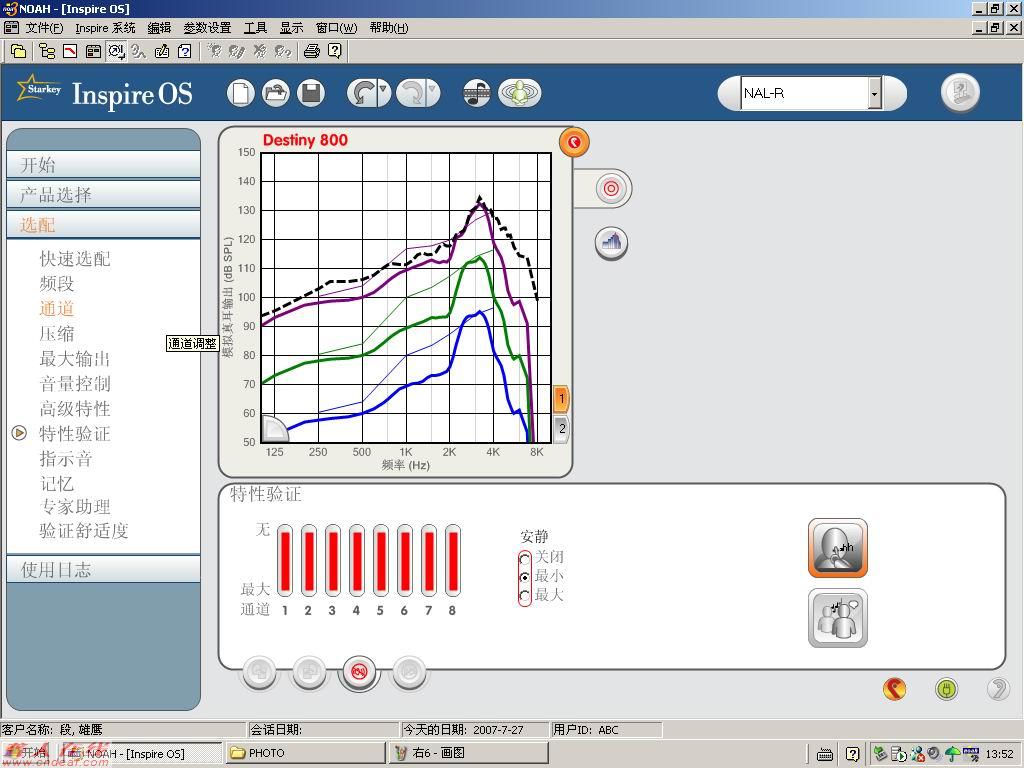
Task: Click the red mute round button below panel
Action: click(359, 671)
